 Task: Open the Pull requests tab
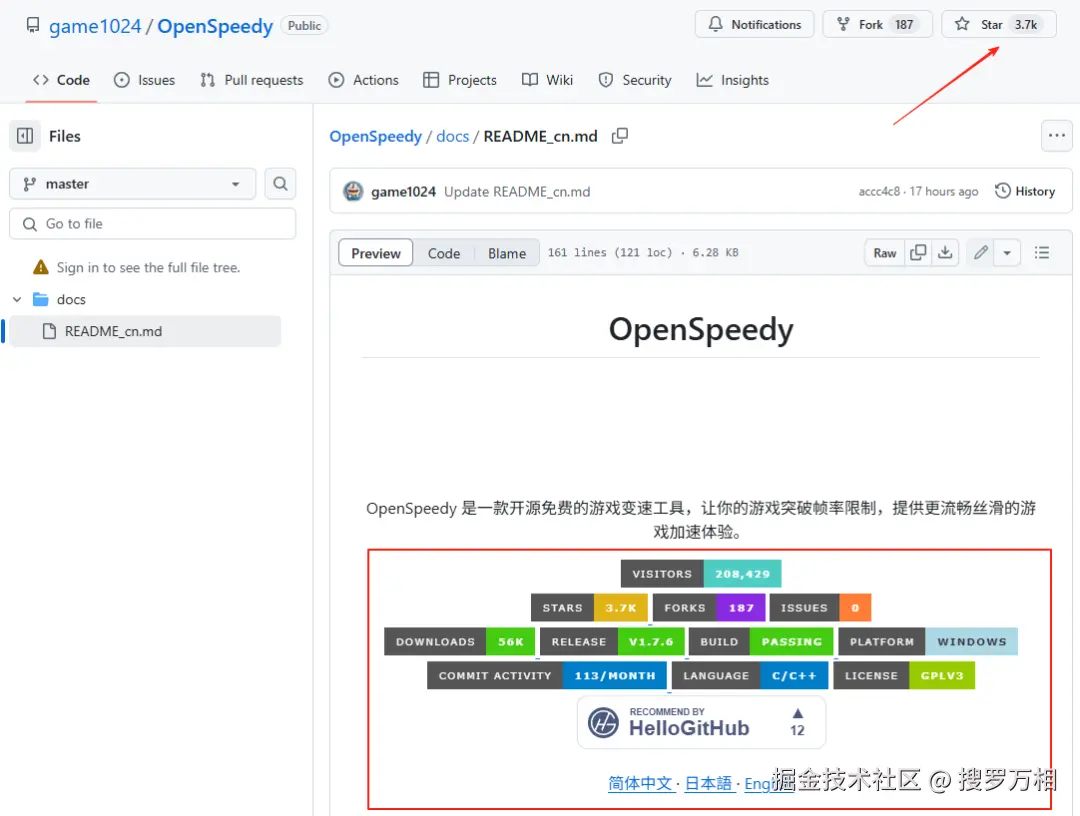click(251, 80)
